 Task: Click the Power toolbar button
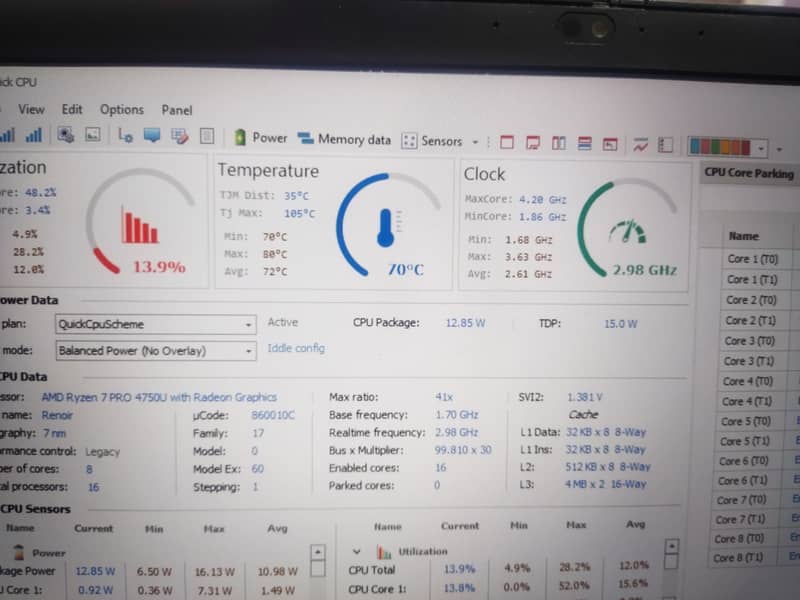260,139
